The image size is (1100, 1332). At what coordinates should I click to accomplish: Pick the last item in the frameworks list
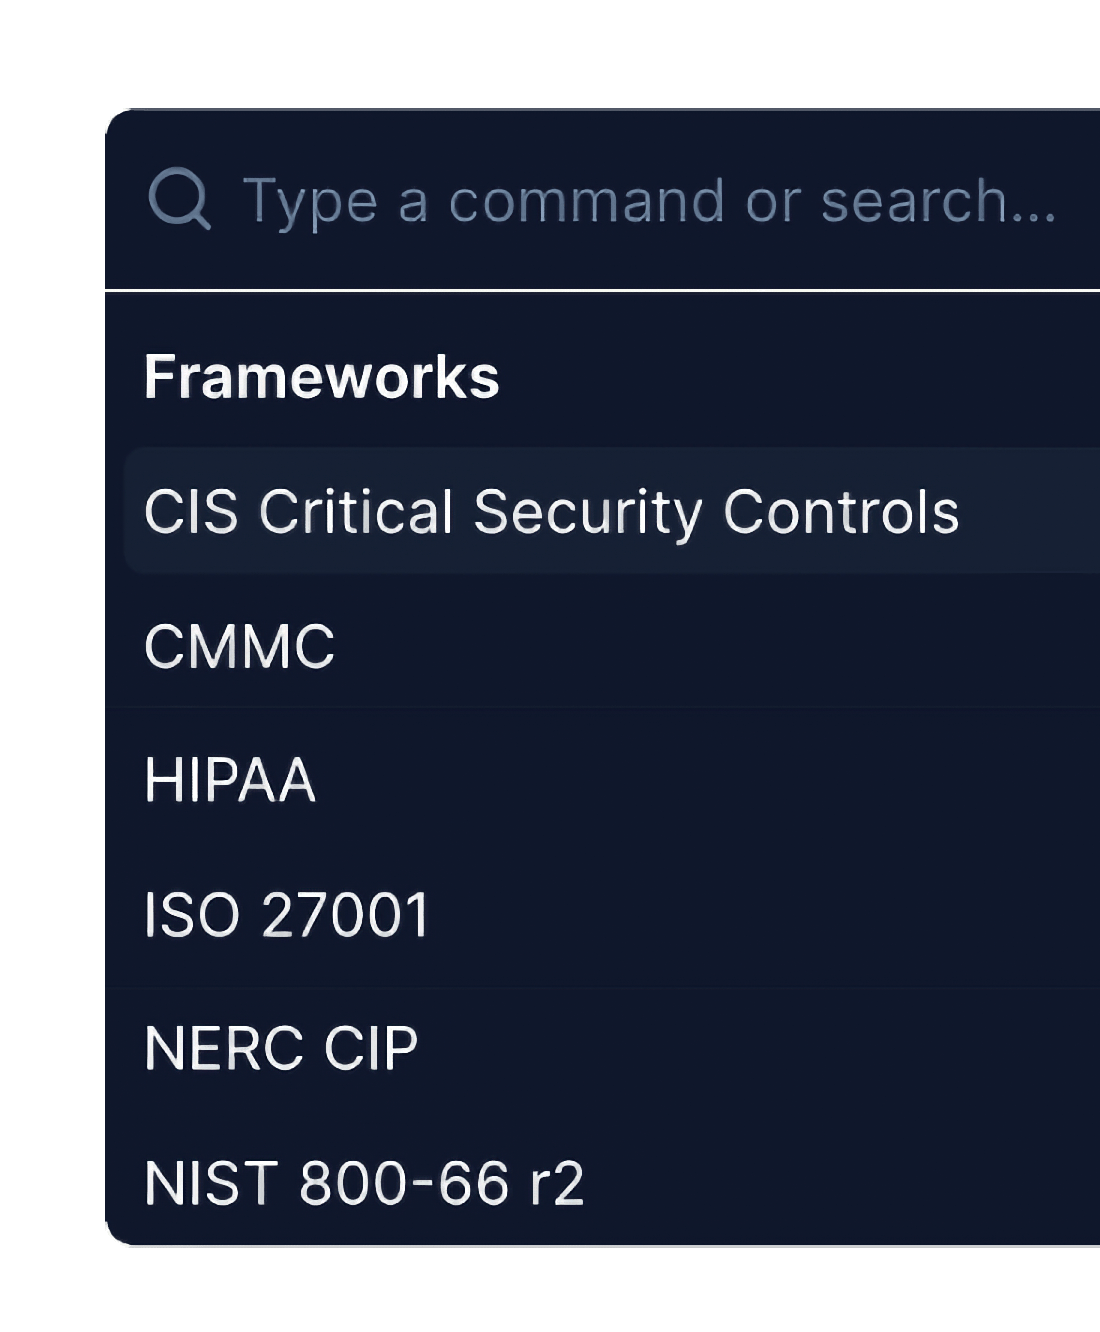coord(365,1182)
